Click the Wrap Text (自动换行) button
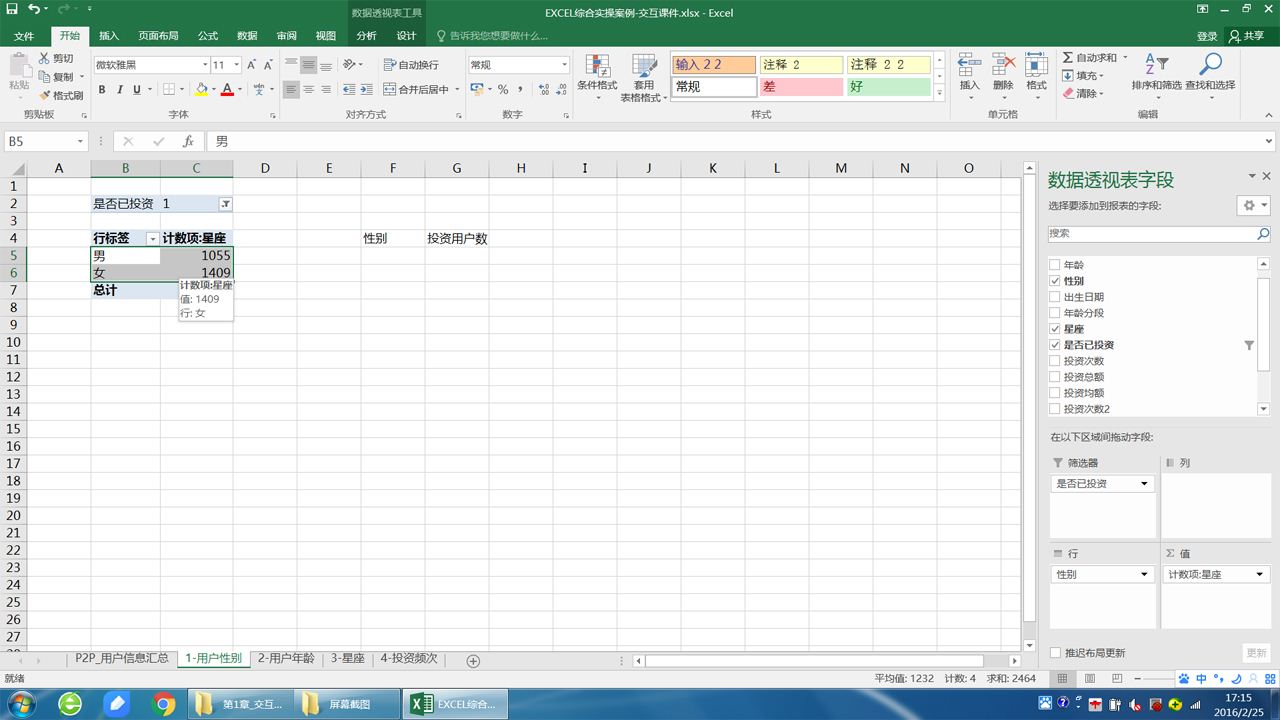Image resolution: width=1280 pixels, height=720 pixels. 412,65
